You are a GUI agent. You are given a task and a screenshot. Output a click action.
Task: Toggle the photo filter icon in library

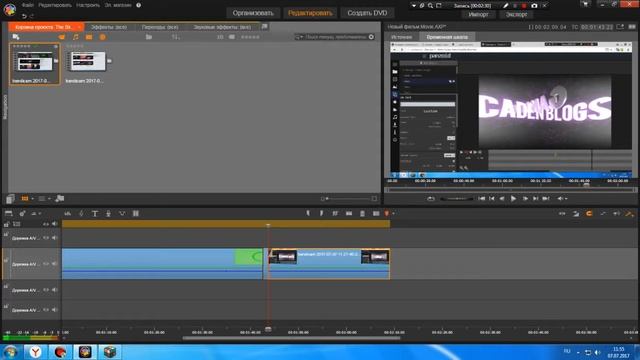tap(89, 37)
